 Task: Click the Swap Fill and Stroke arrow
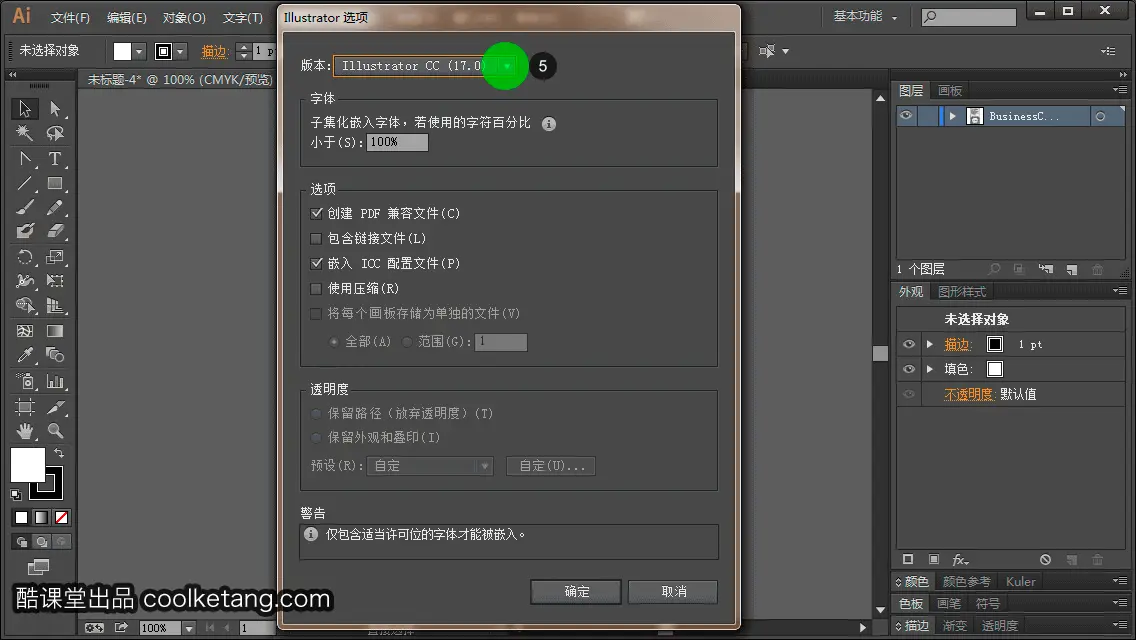pos(59,453)
